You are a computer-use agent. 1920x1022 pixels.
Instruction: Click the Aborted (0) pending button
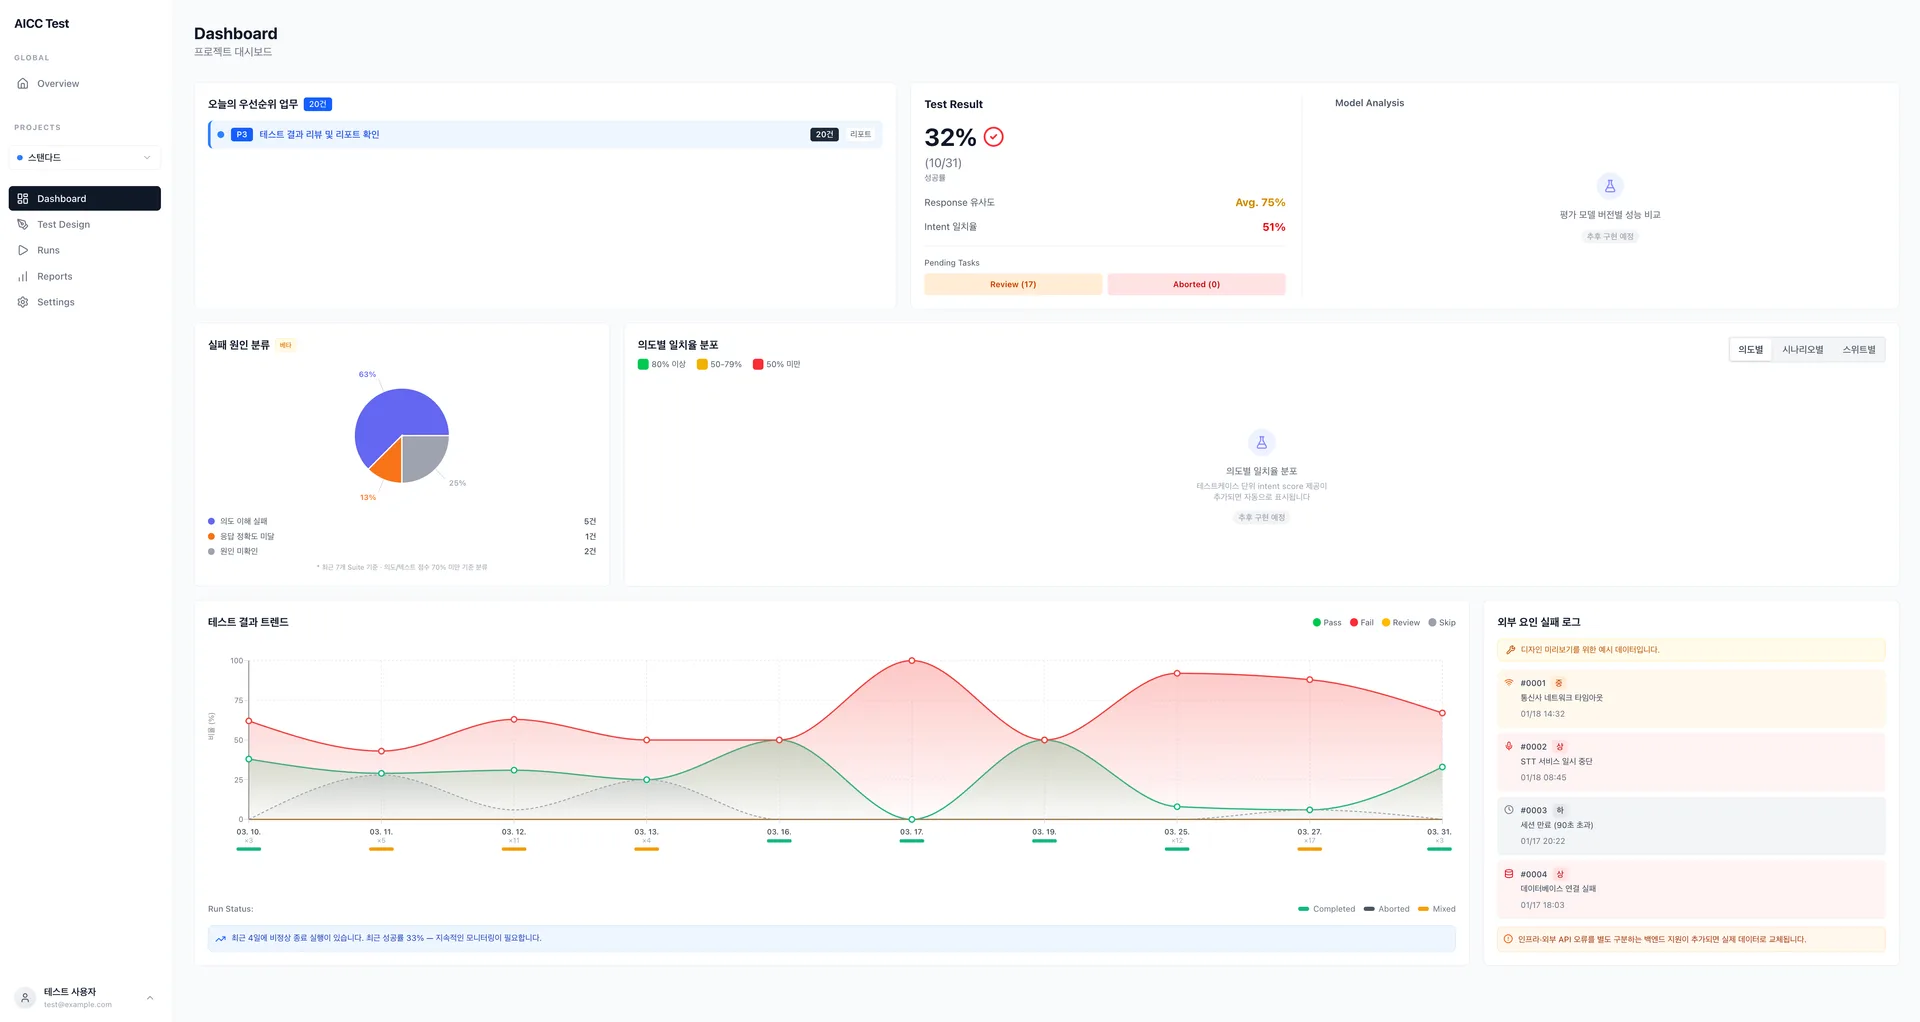(1196, 285)
